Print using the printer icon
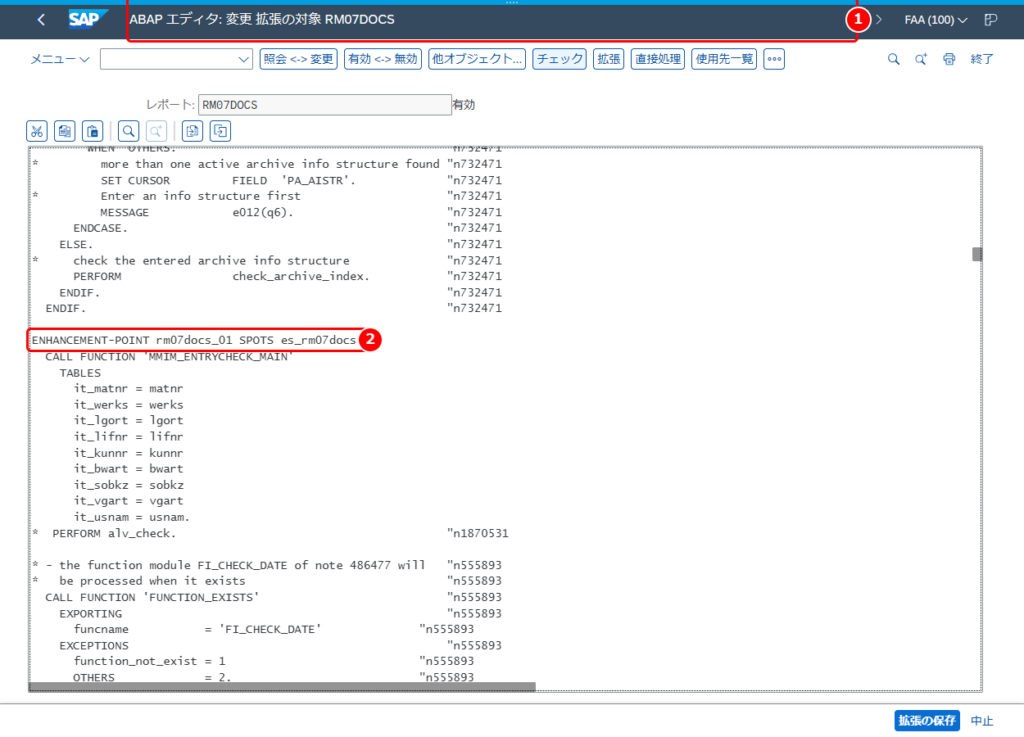The image size is (1024, 737). pyautogui.click(x=949, y=59)
